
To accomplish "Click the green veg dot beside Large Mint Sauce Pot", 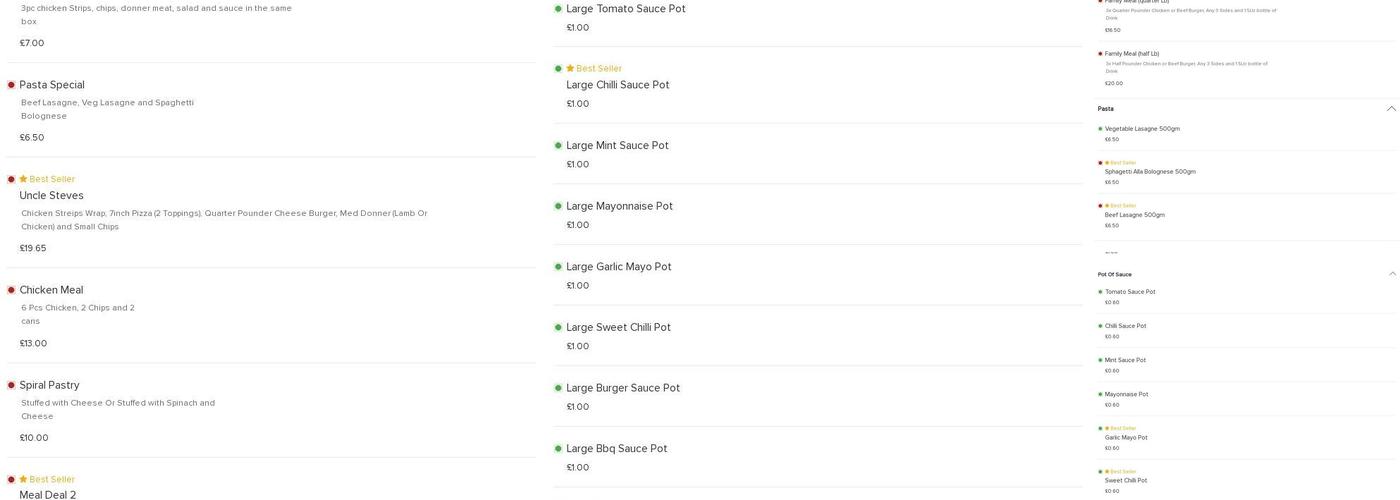I will pyautogui.click(x=558, y=146).
